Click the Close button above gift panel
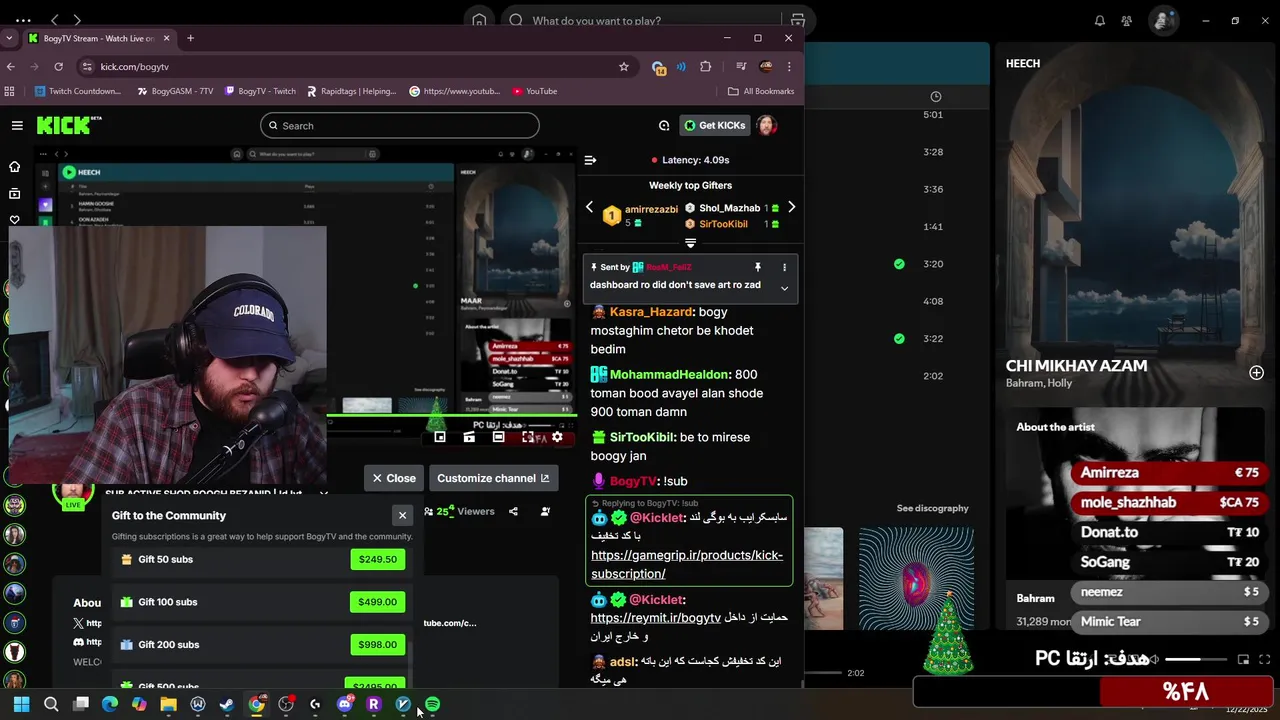The image size is (1280, 720). [x=394, y=478]
